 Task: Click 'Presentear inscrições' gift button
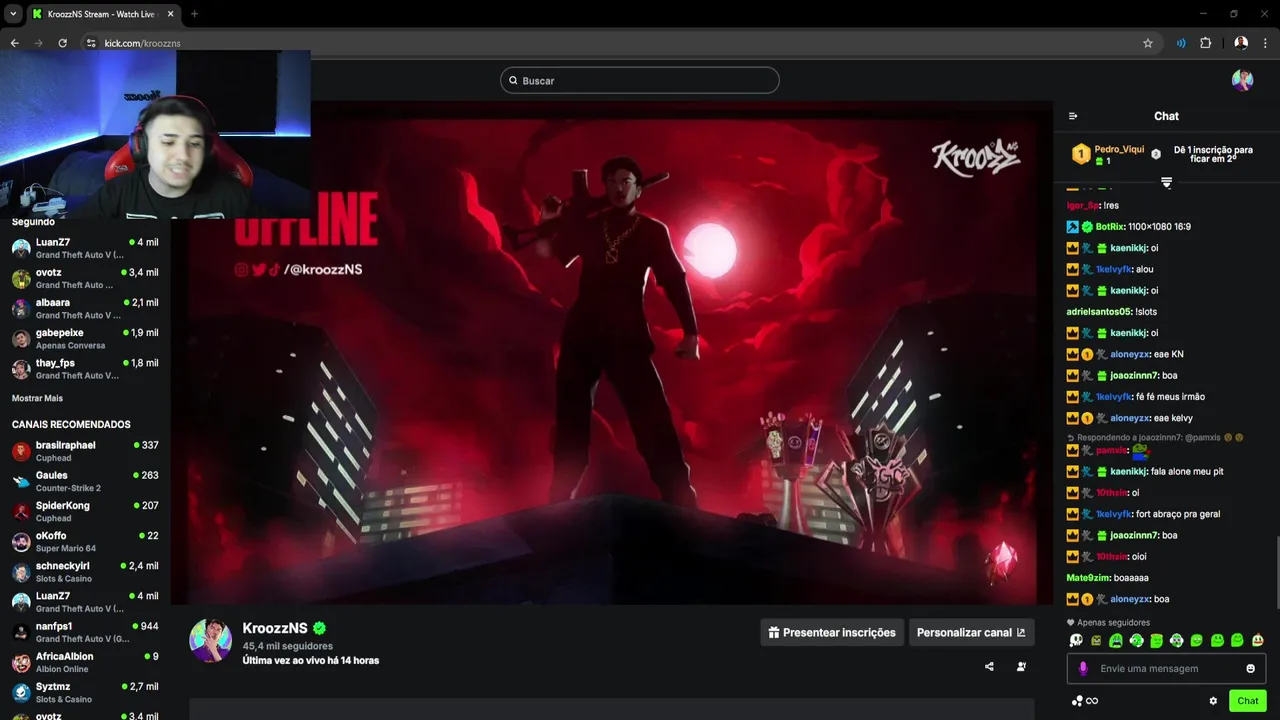pyautogui.click(x=832, y=632)
